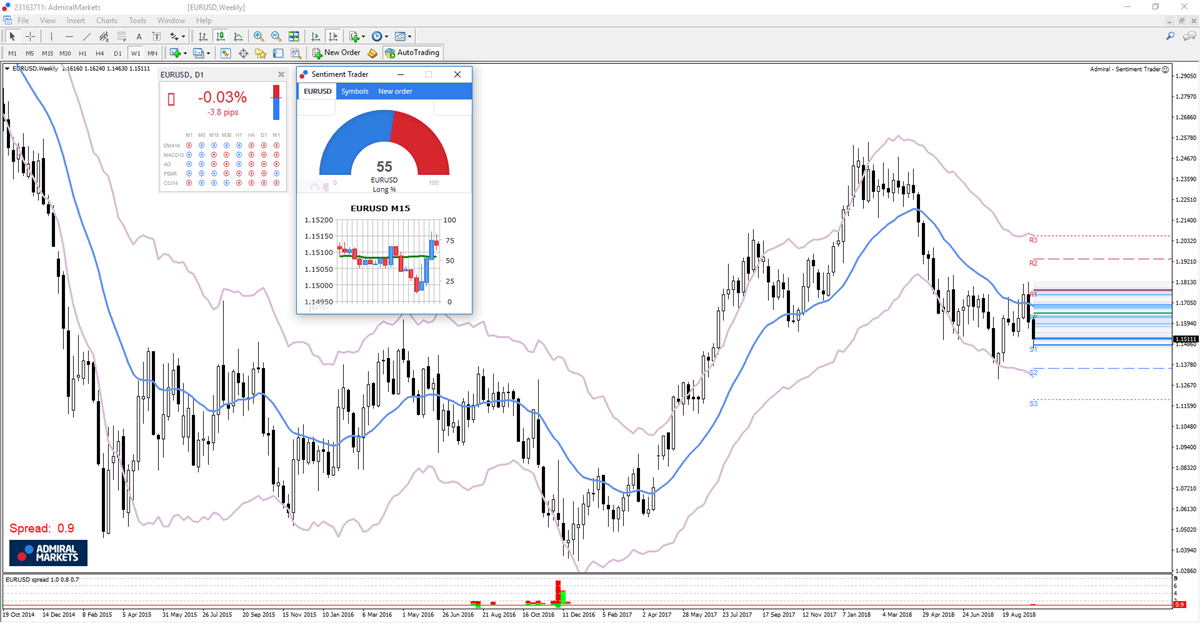Viewport: 1200px width, 623px height.
Task: Disable AutoTrading
Action: [x=411, y=52]
